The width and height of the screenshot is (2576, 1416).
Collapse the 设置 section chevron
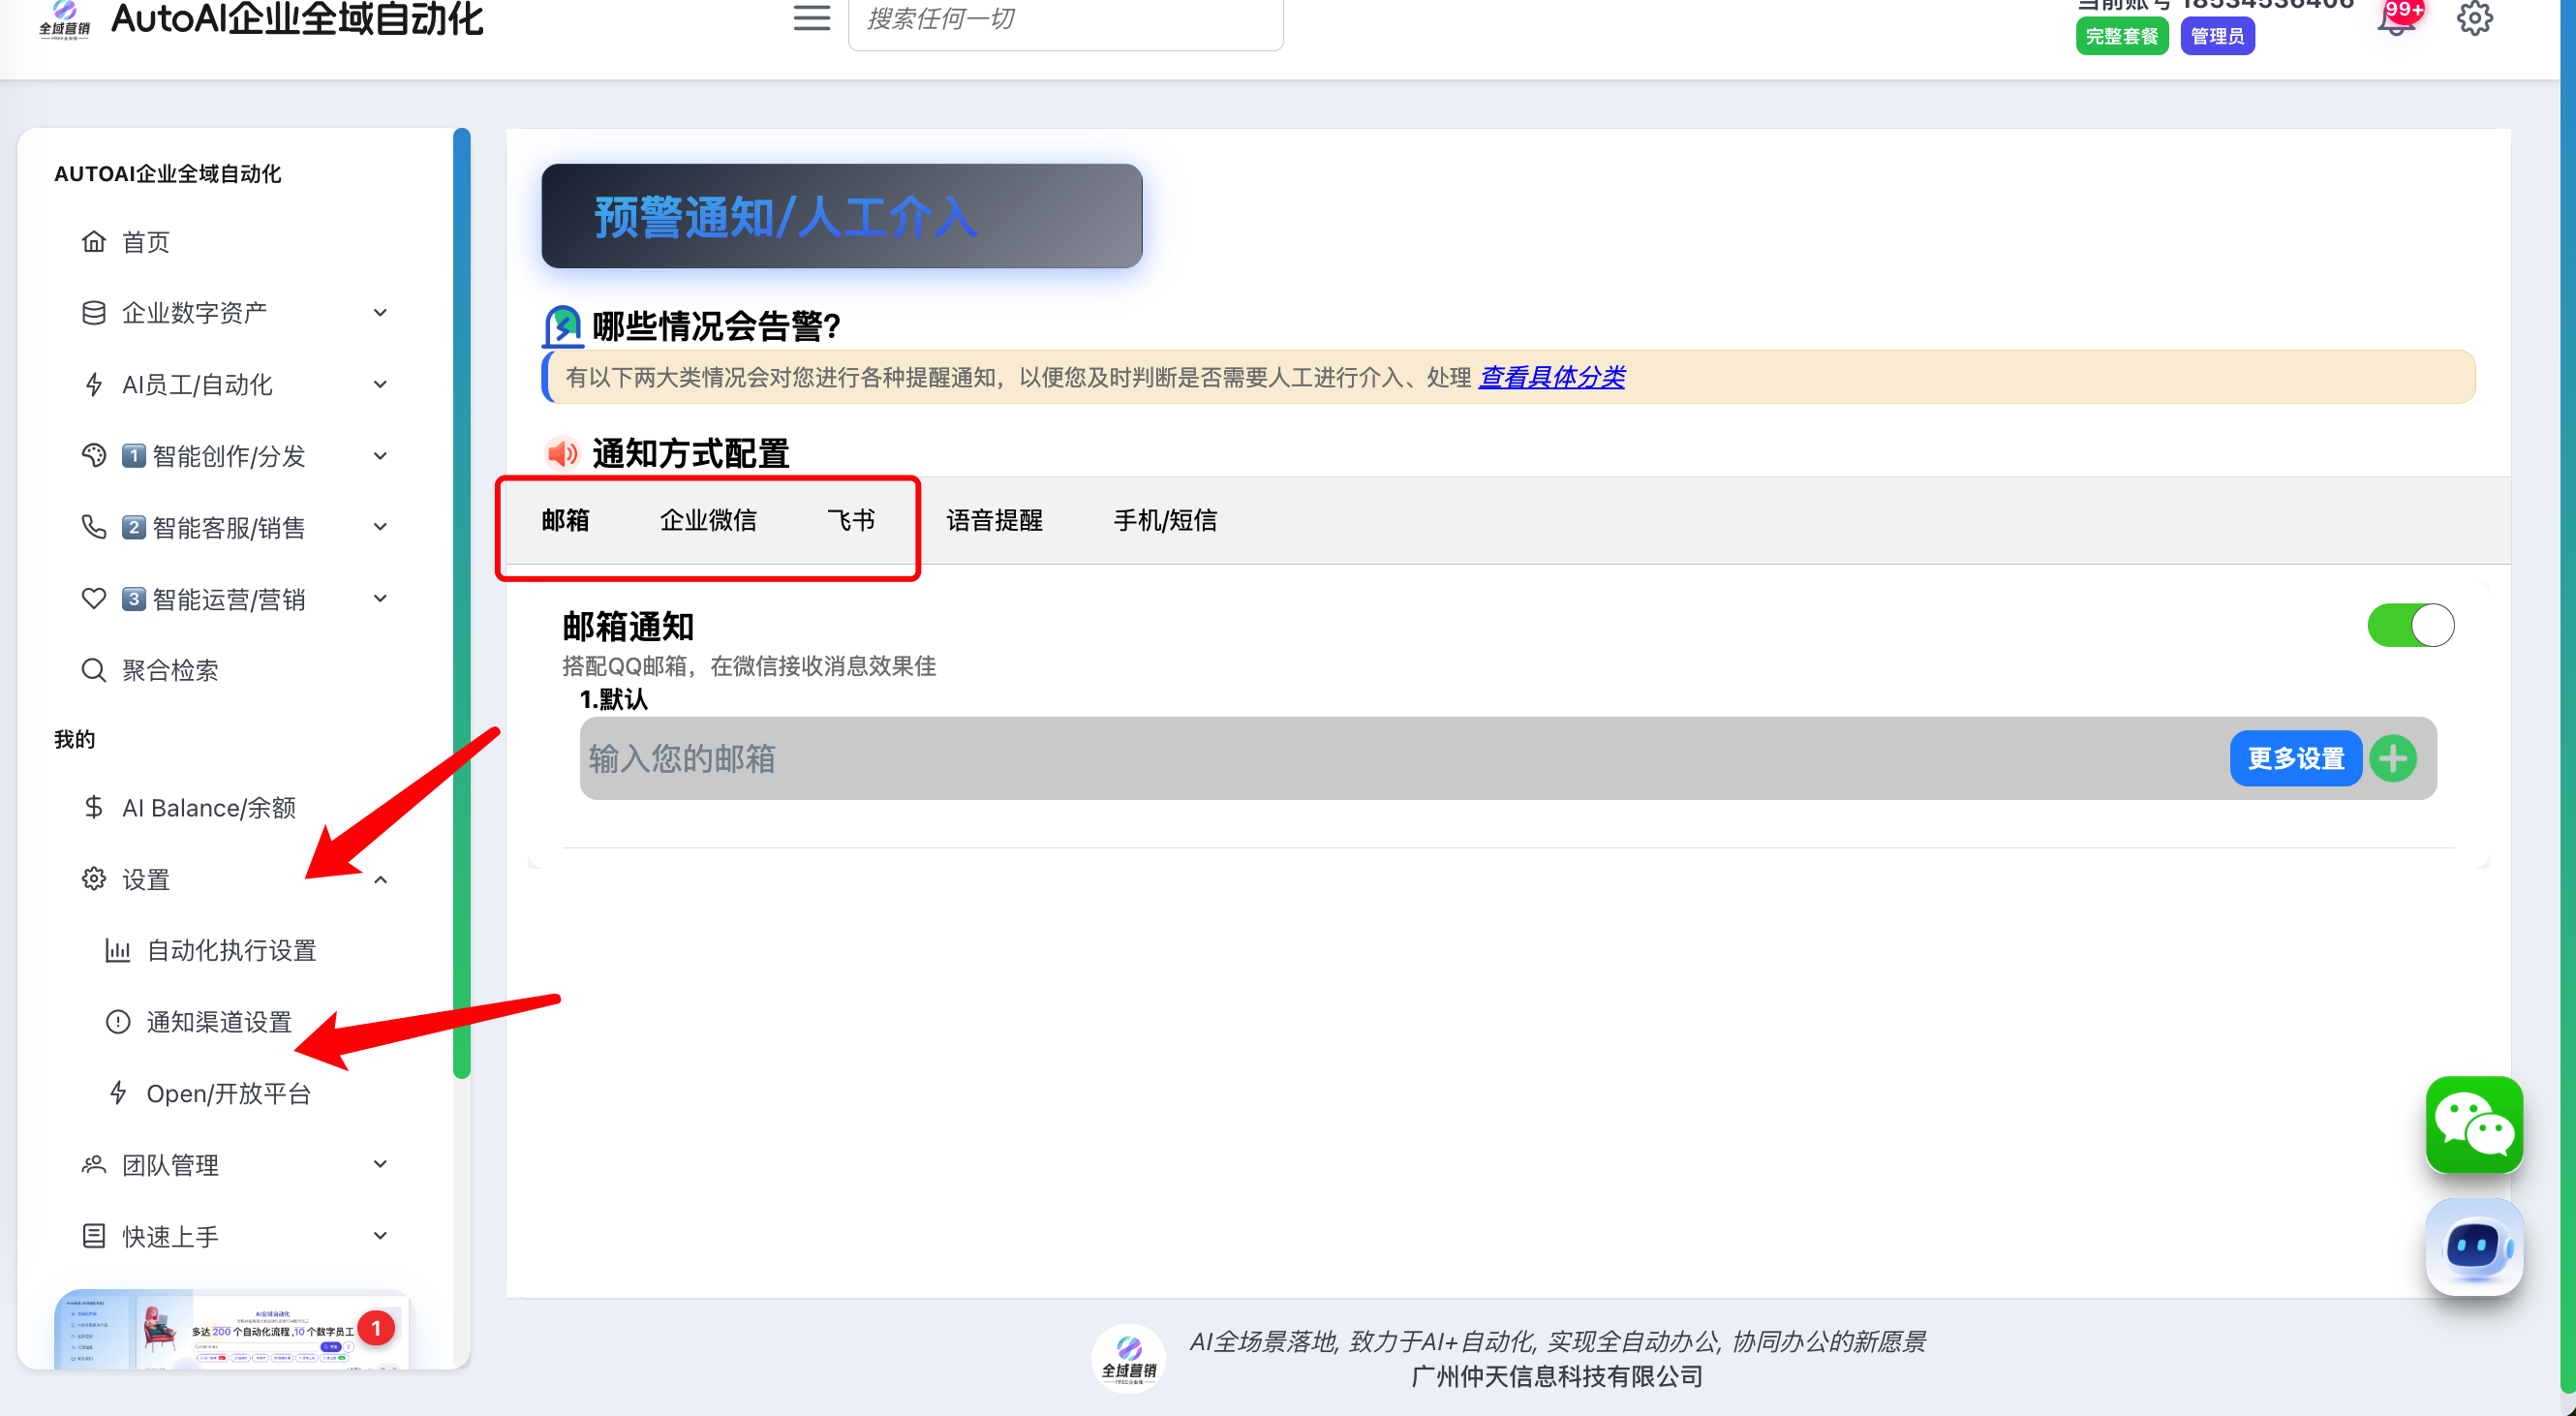click(x=380, y=880)
